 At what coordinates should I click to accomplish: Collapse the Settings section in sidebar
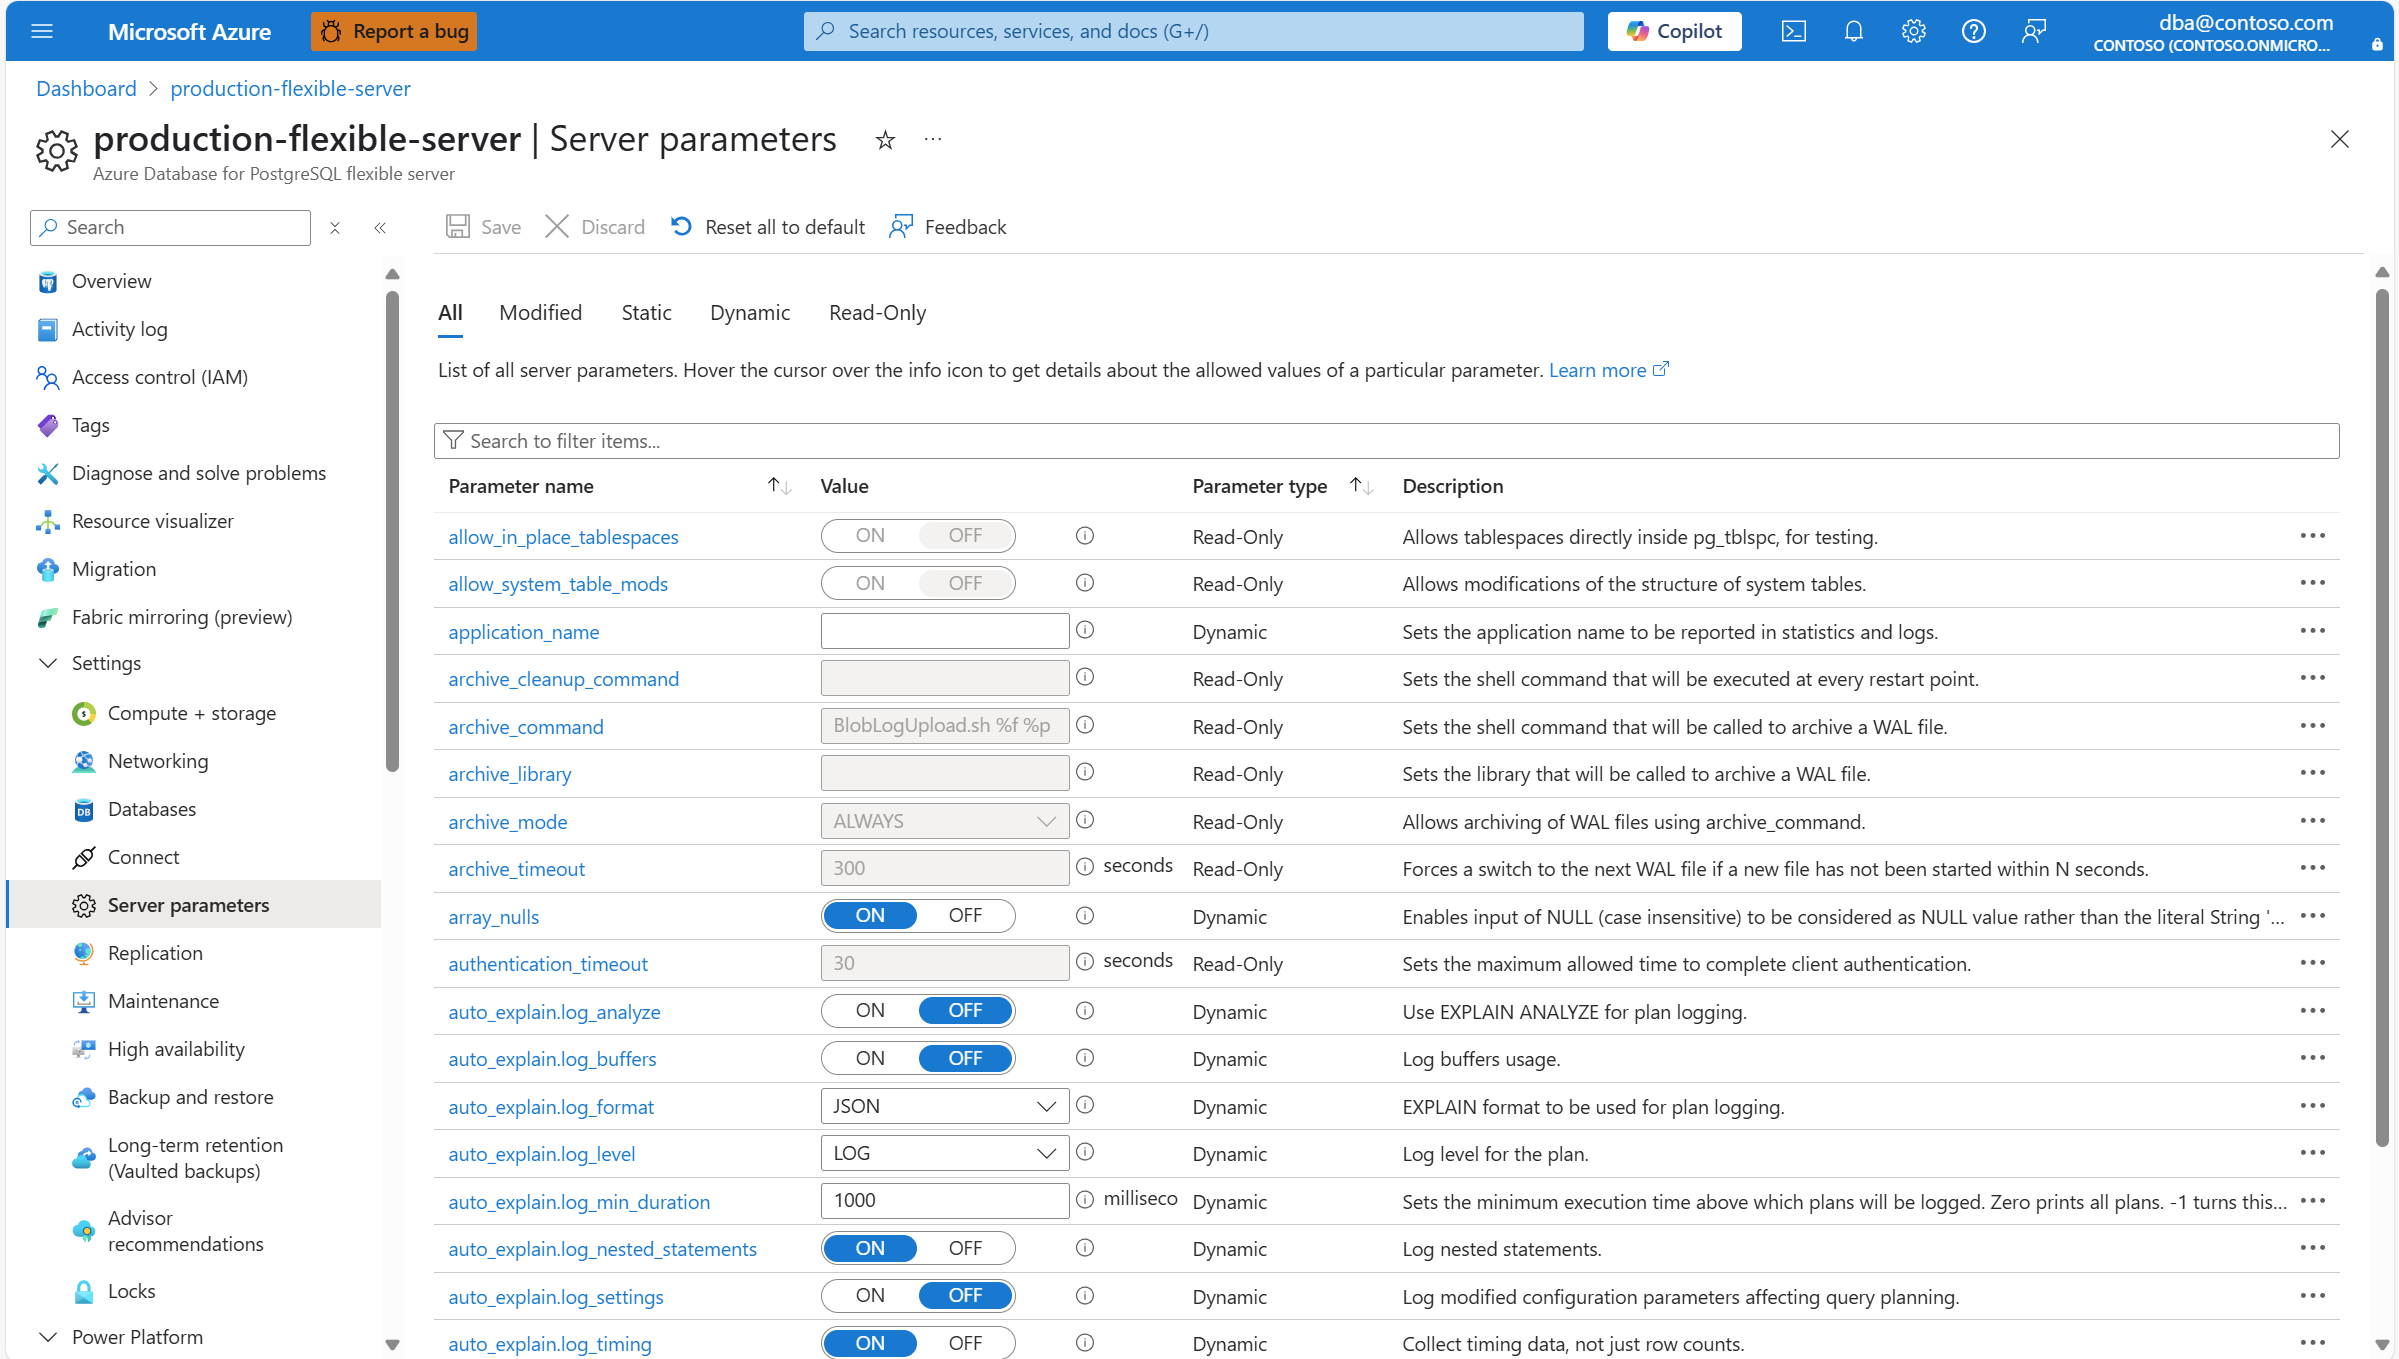coord(48,663)
